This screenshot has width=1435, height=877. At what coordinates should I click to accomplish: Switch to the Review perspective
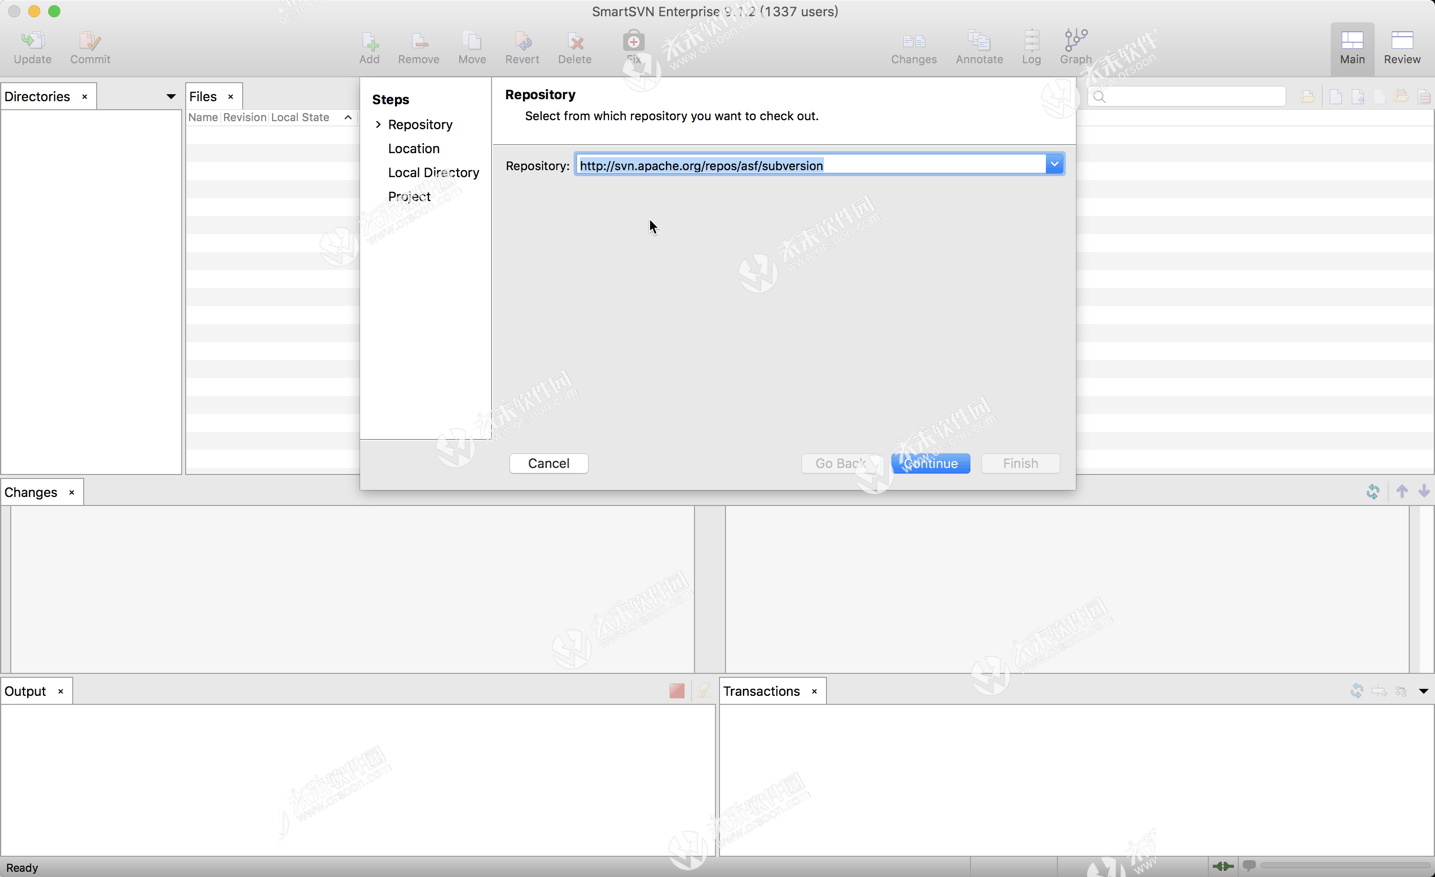pos(1402,47)
